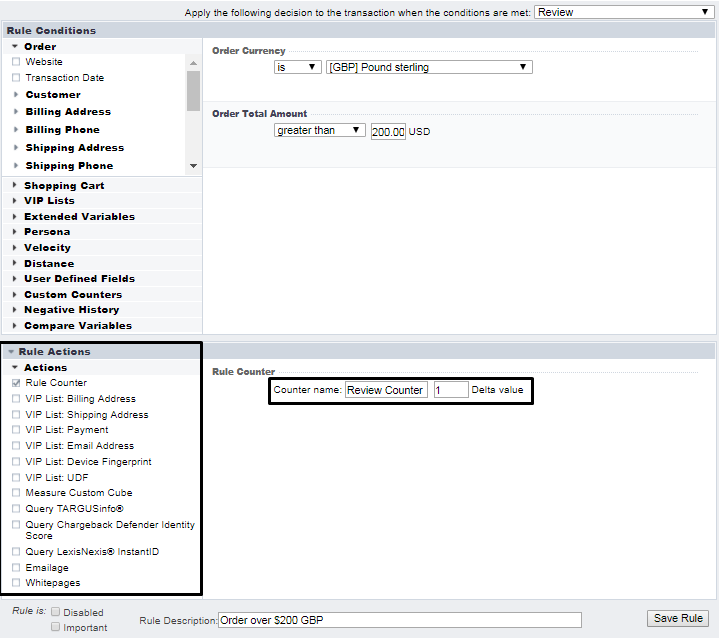
Task: Expand the Shipping Address category
Action: 16,147
